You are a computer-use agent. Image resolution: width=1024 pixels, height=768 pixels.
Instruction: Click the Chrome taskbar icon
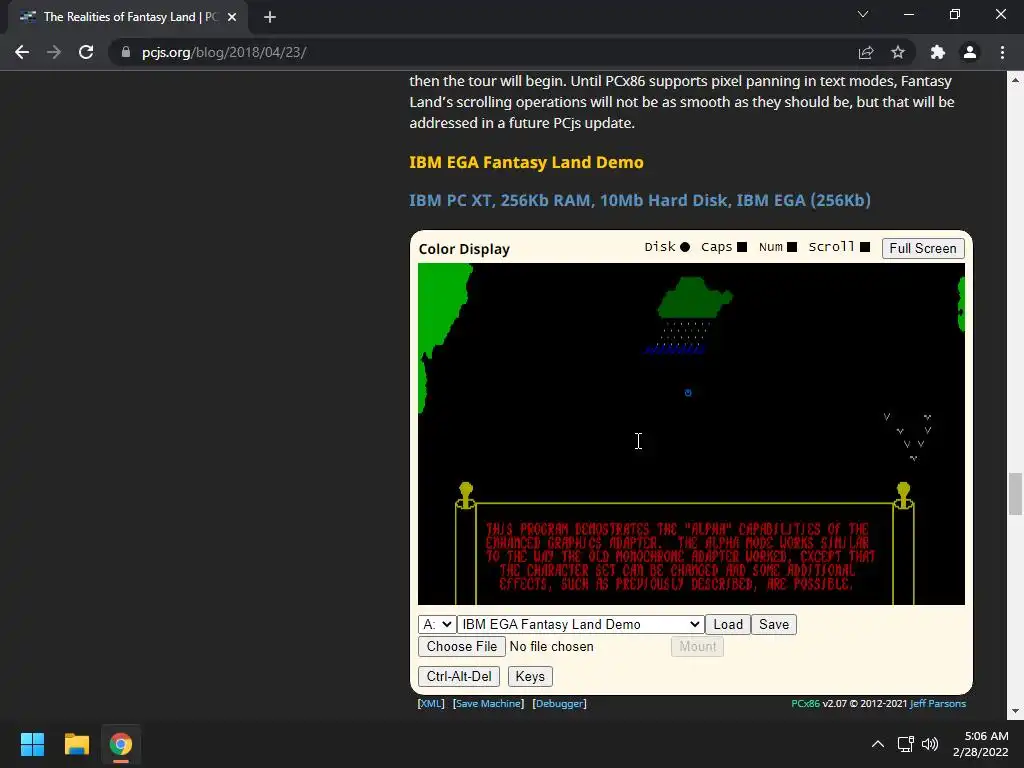(x=120, y=744)
